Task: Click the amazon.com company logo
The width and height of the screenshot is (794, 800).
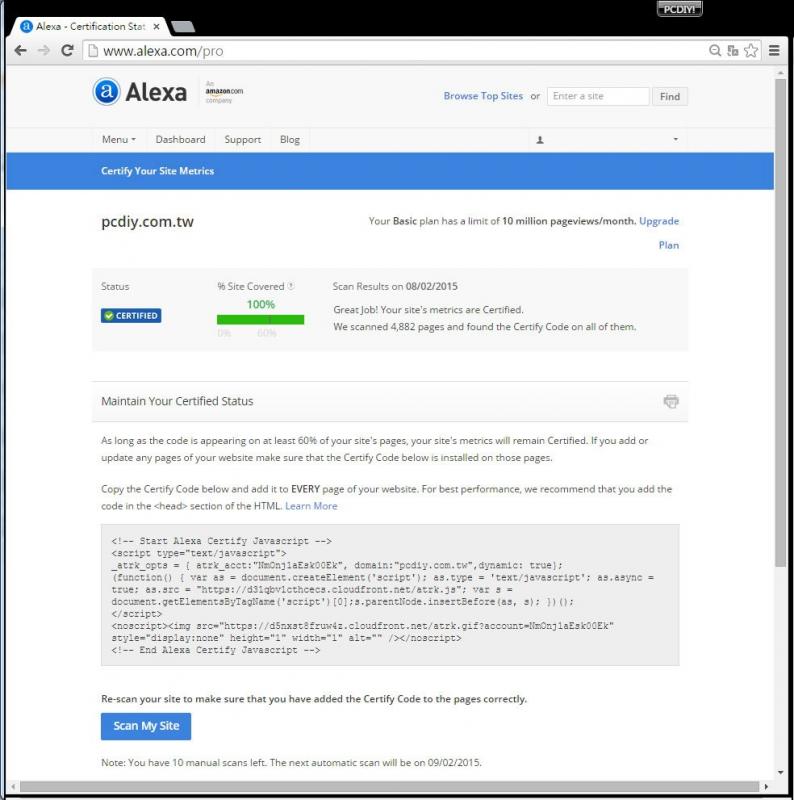Action: click(x=224, y=92)
